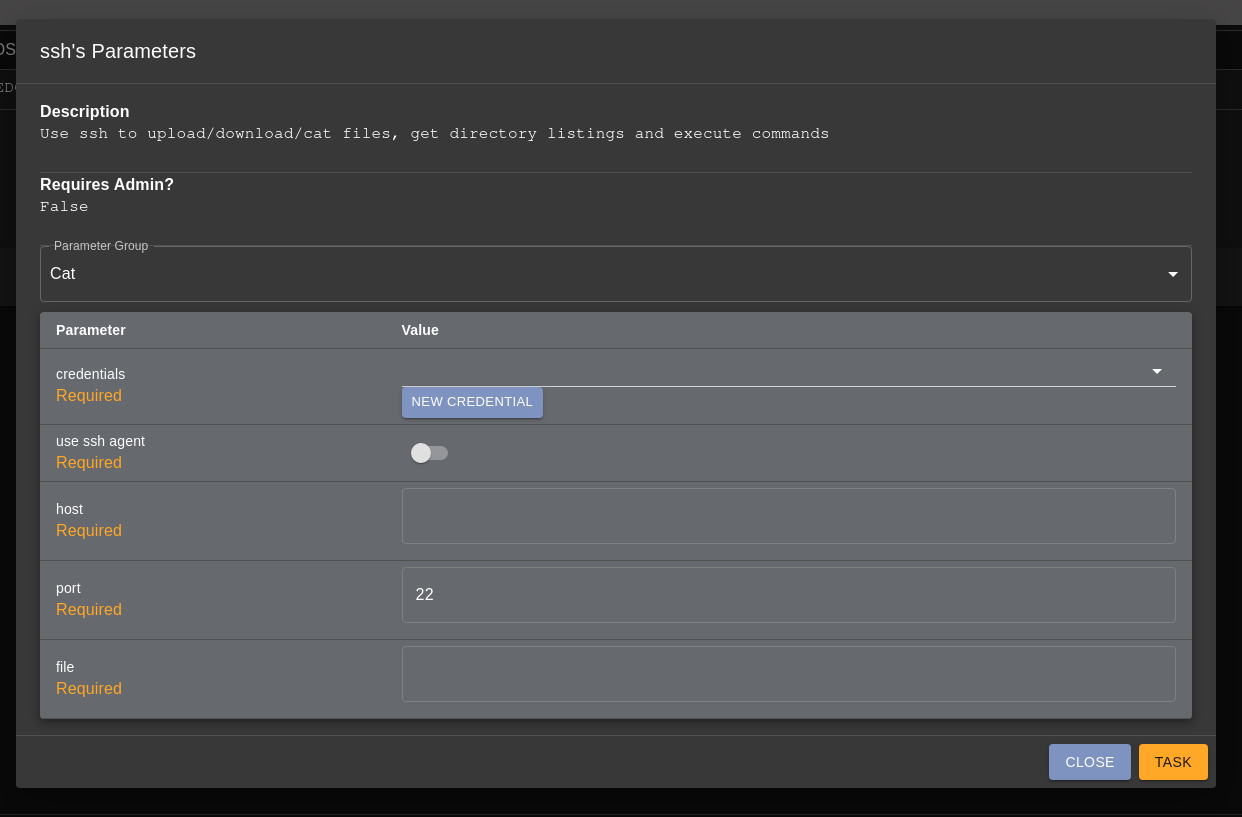Click the 'Required' label under credentials
1242x817 pixels.
89,395
